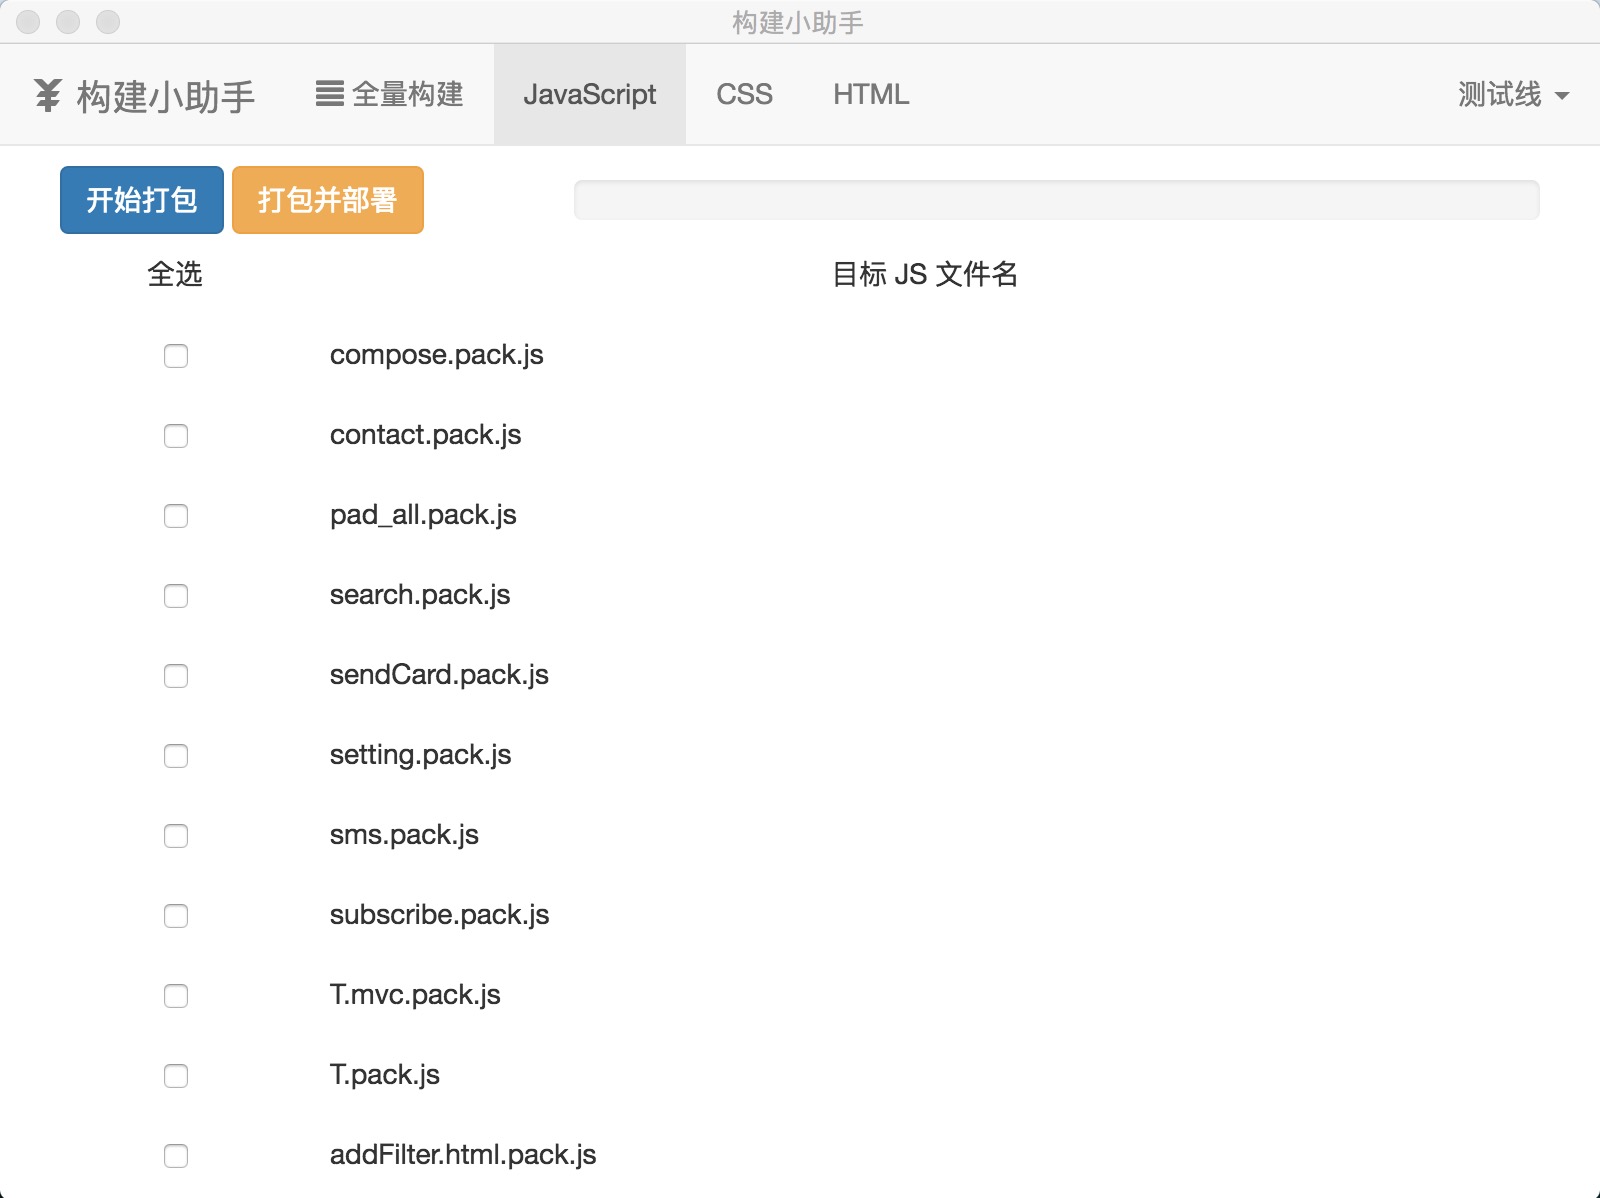Check the T.pack.js checkbox
The image size is (1600, 1198).
pyautogui.click(x=176, y=1076)
